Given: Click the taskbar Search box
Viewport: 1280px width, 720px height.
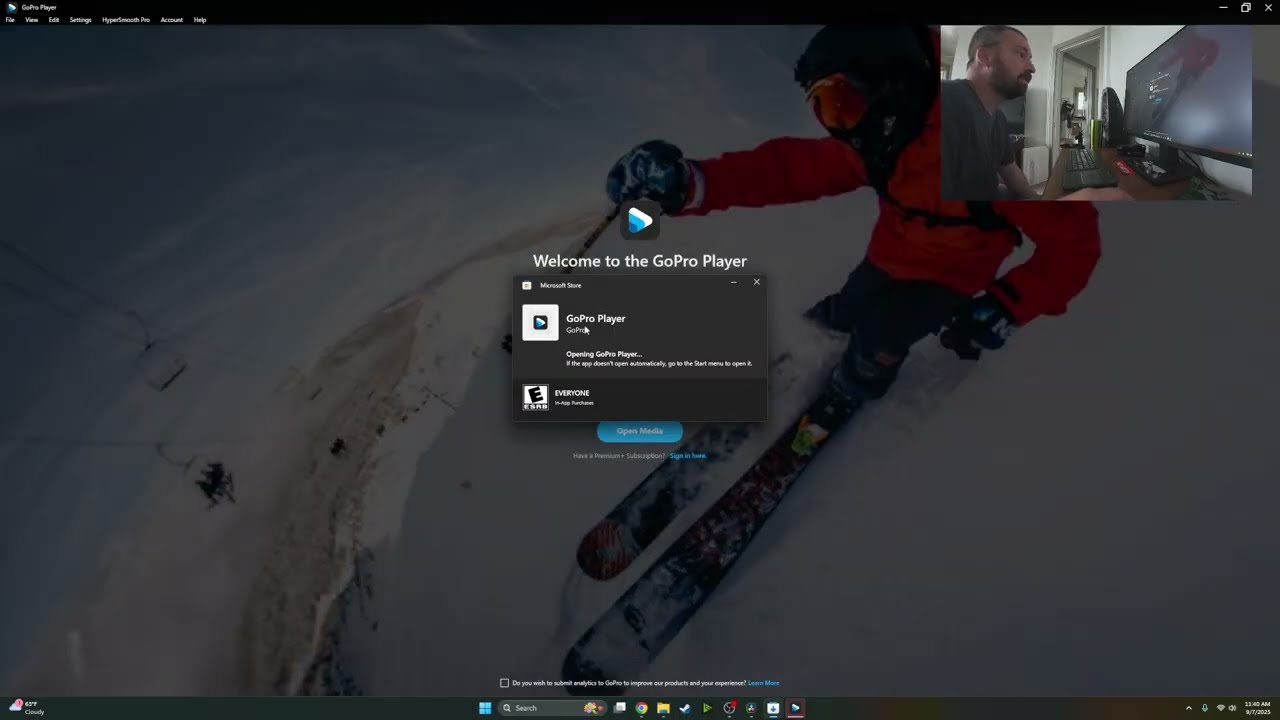Looking at the screenshot, I should coord(550,708).
